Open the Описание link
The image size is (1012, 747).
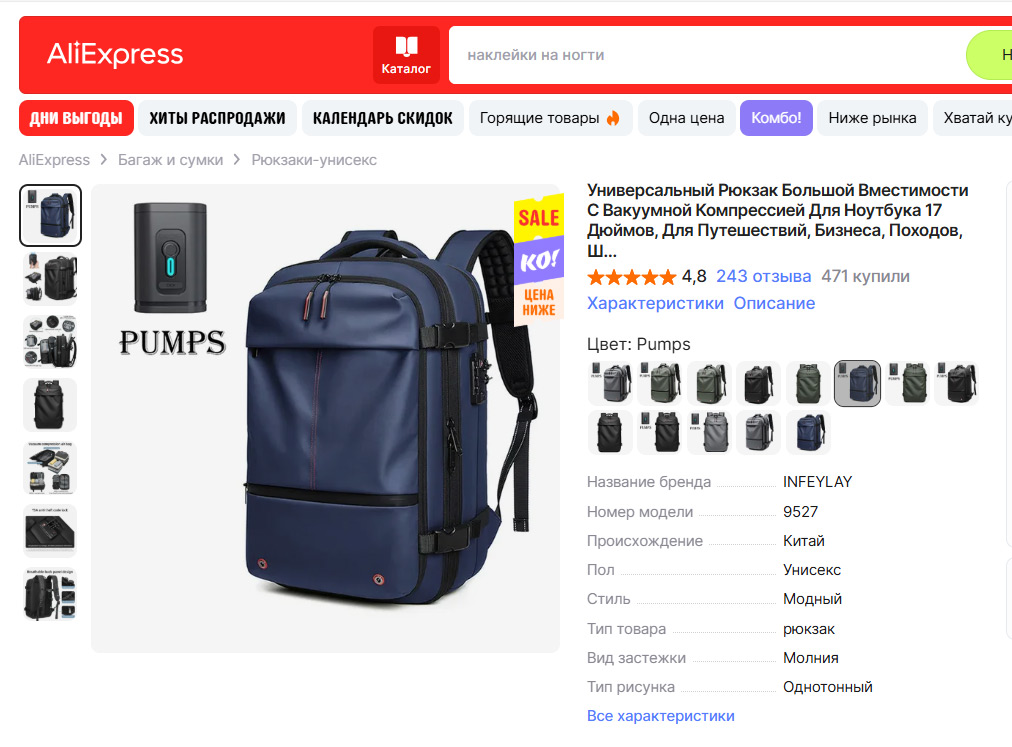[774, 303]
